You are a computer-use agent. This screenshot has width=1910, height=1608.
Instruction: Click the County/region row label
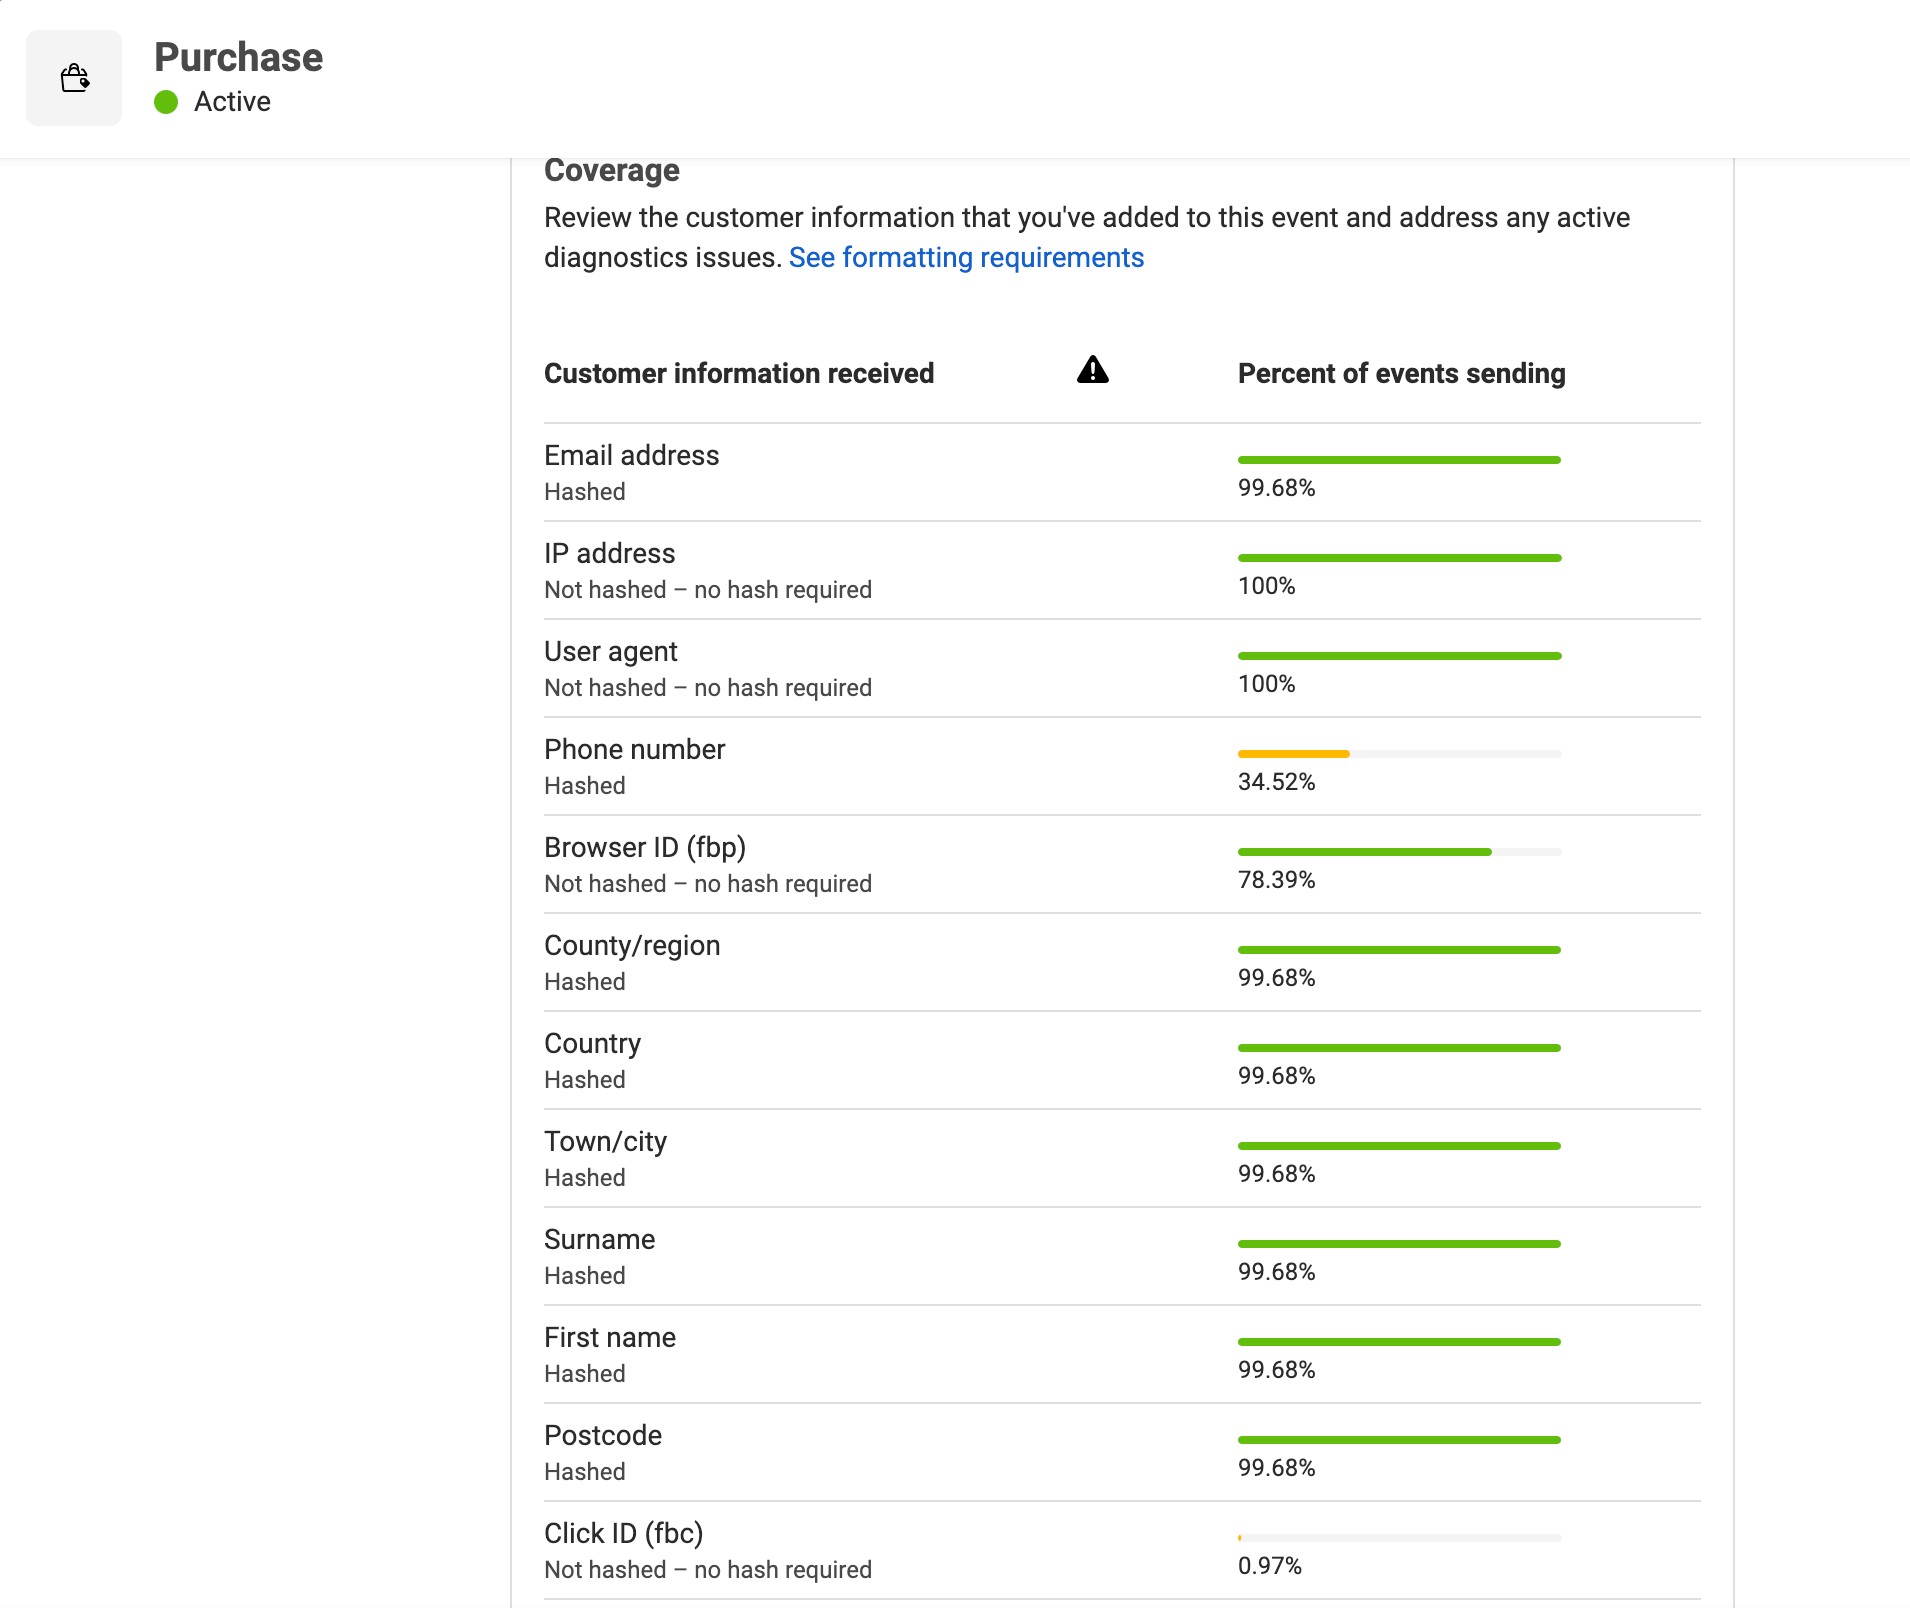[x=631, y=946]
